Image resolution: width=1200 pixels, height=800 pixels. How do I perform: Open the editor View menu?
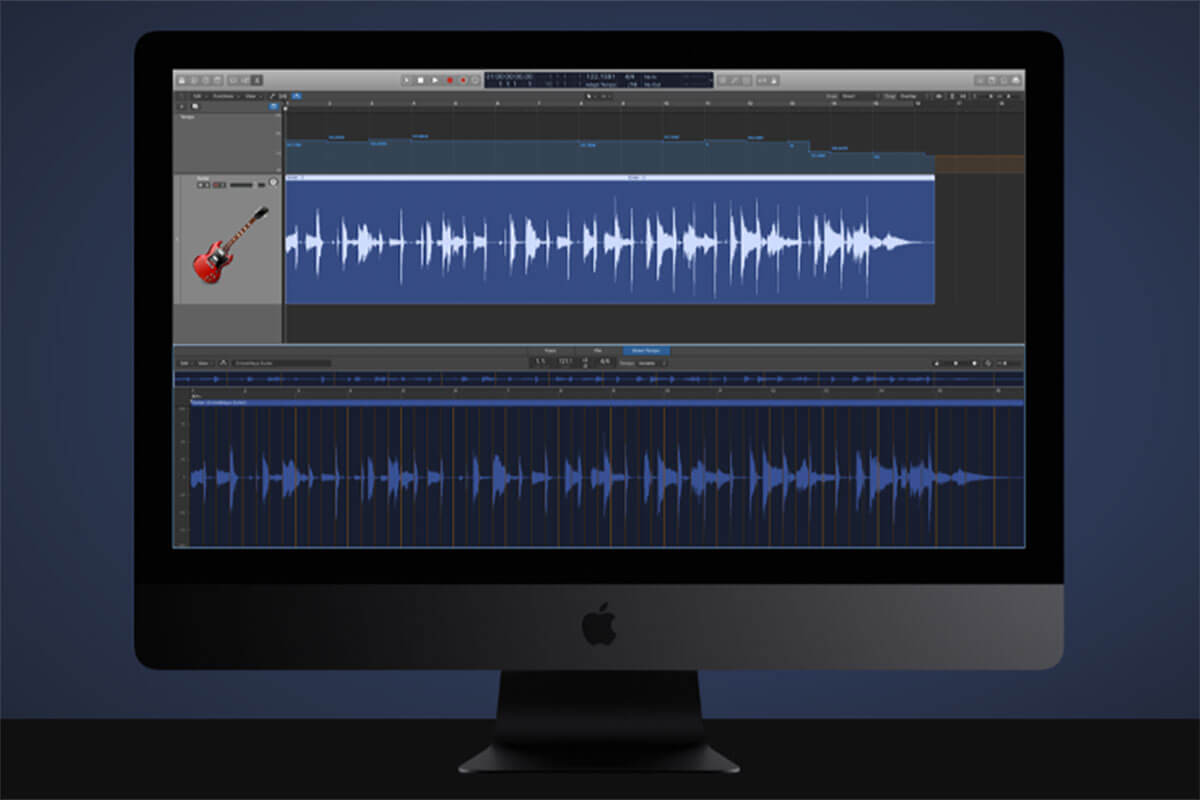coord(203,362)
